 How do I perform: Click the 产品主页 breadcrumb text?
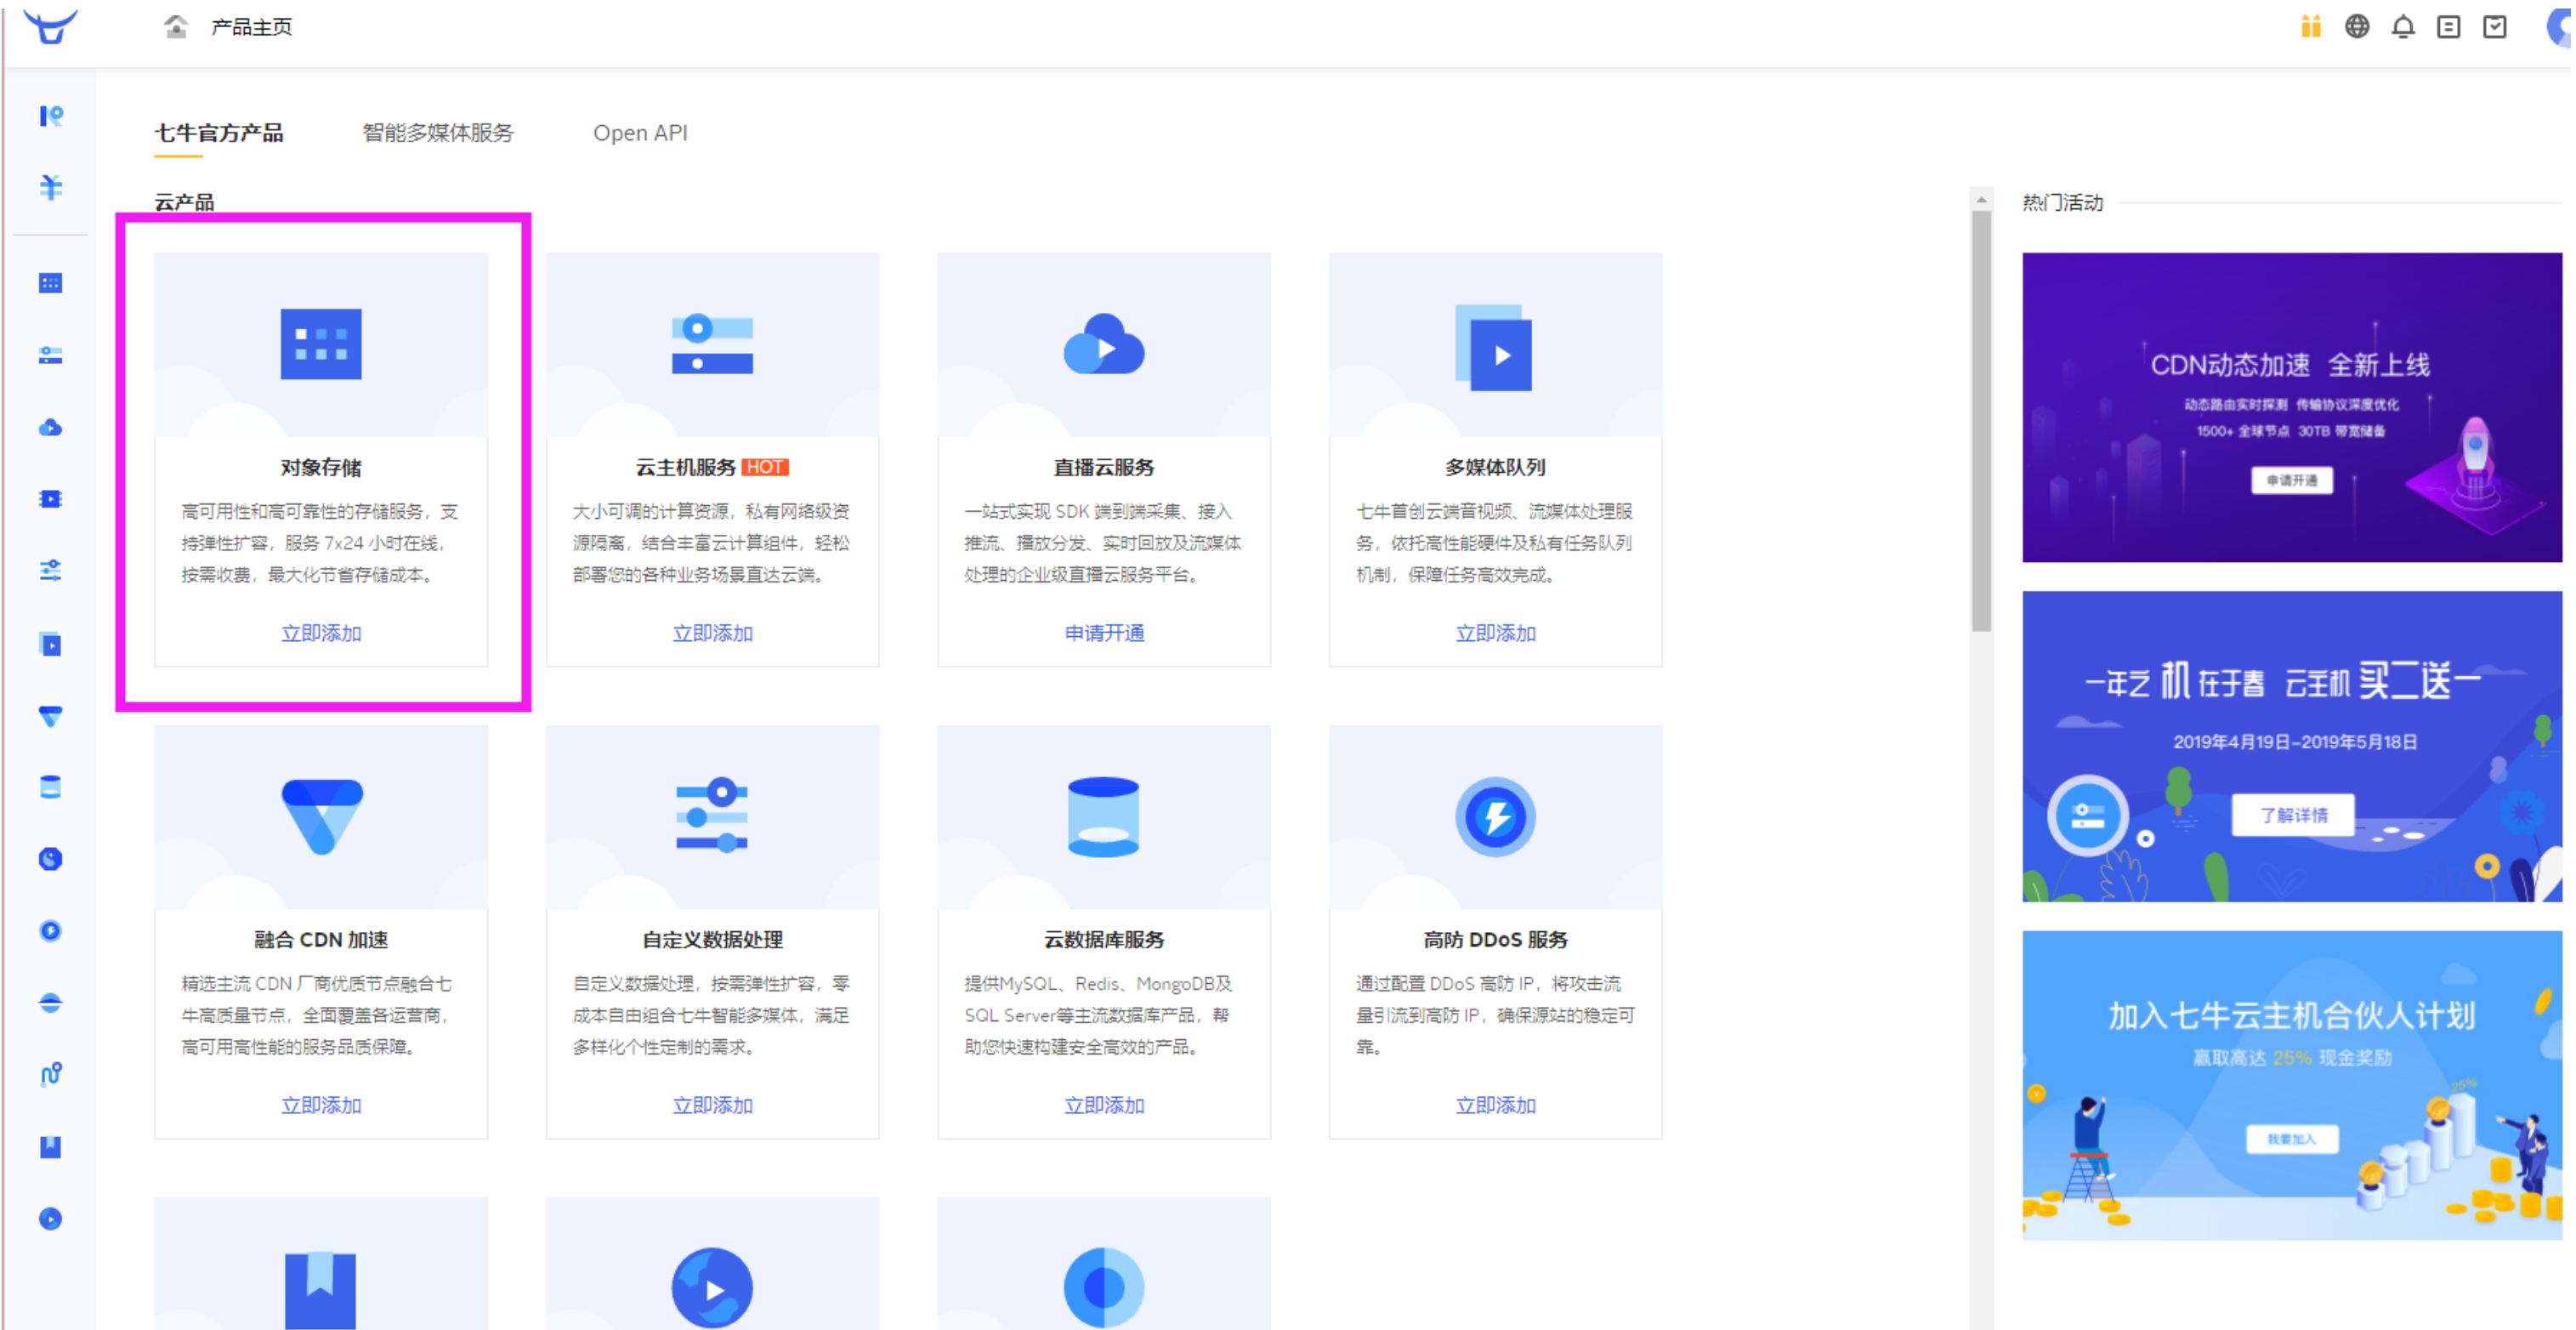point(251,27)
